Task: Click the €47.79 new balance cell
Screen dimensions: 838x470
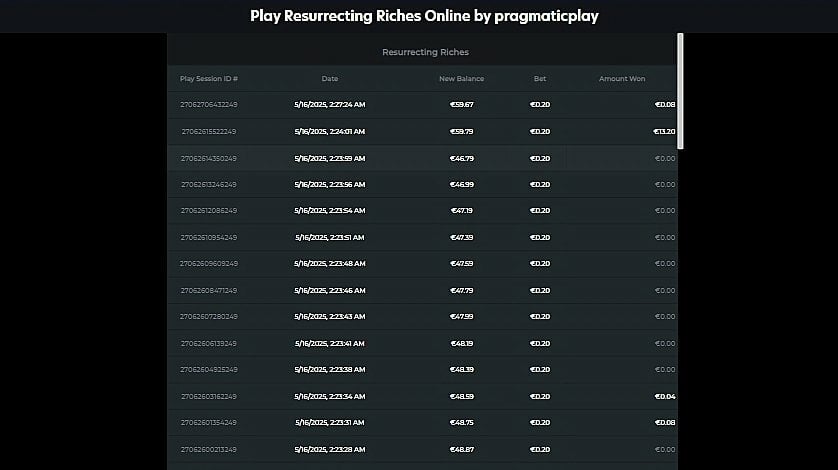Action: (x=461, y=290)
